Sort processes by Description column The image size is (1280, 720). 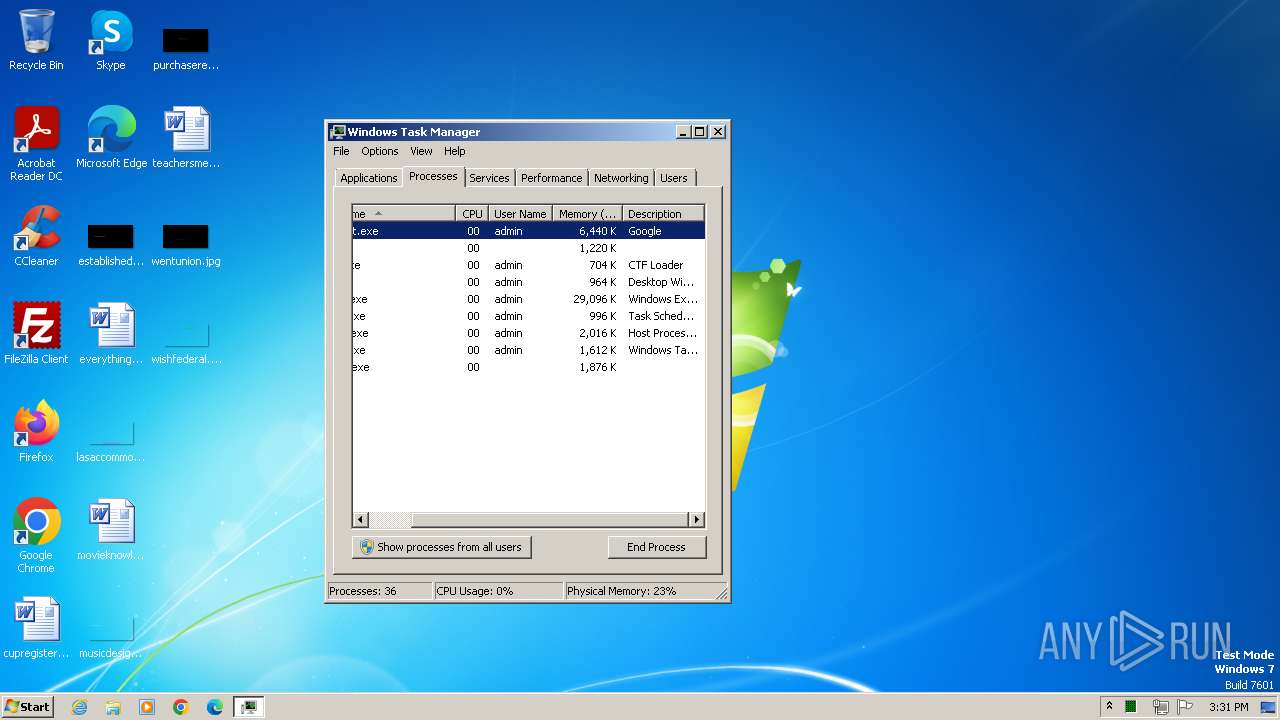point(663,213)
